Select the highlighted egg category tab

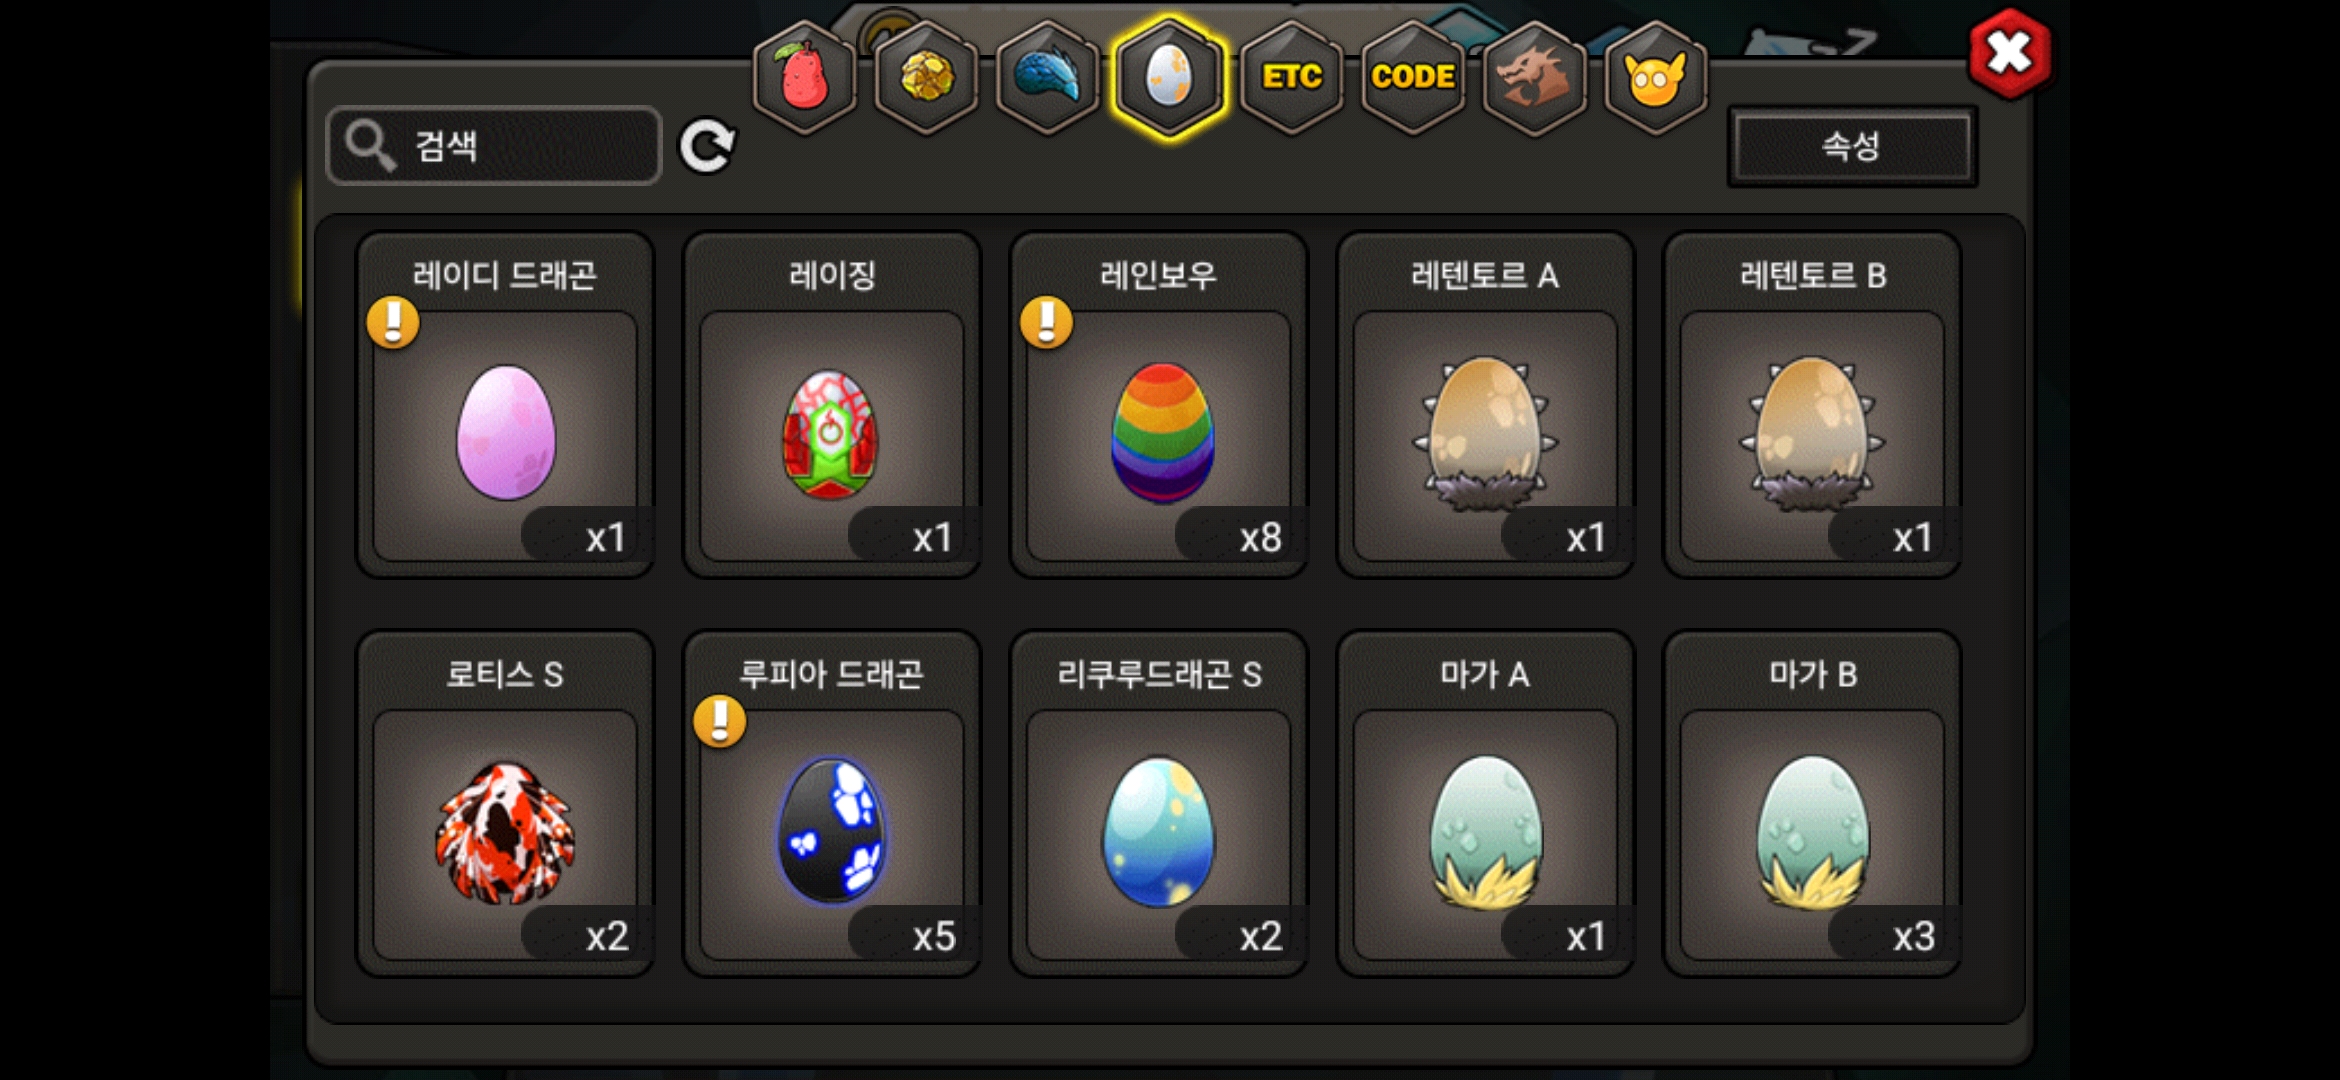coord(1170,77)
